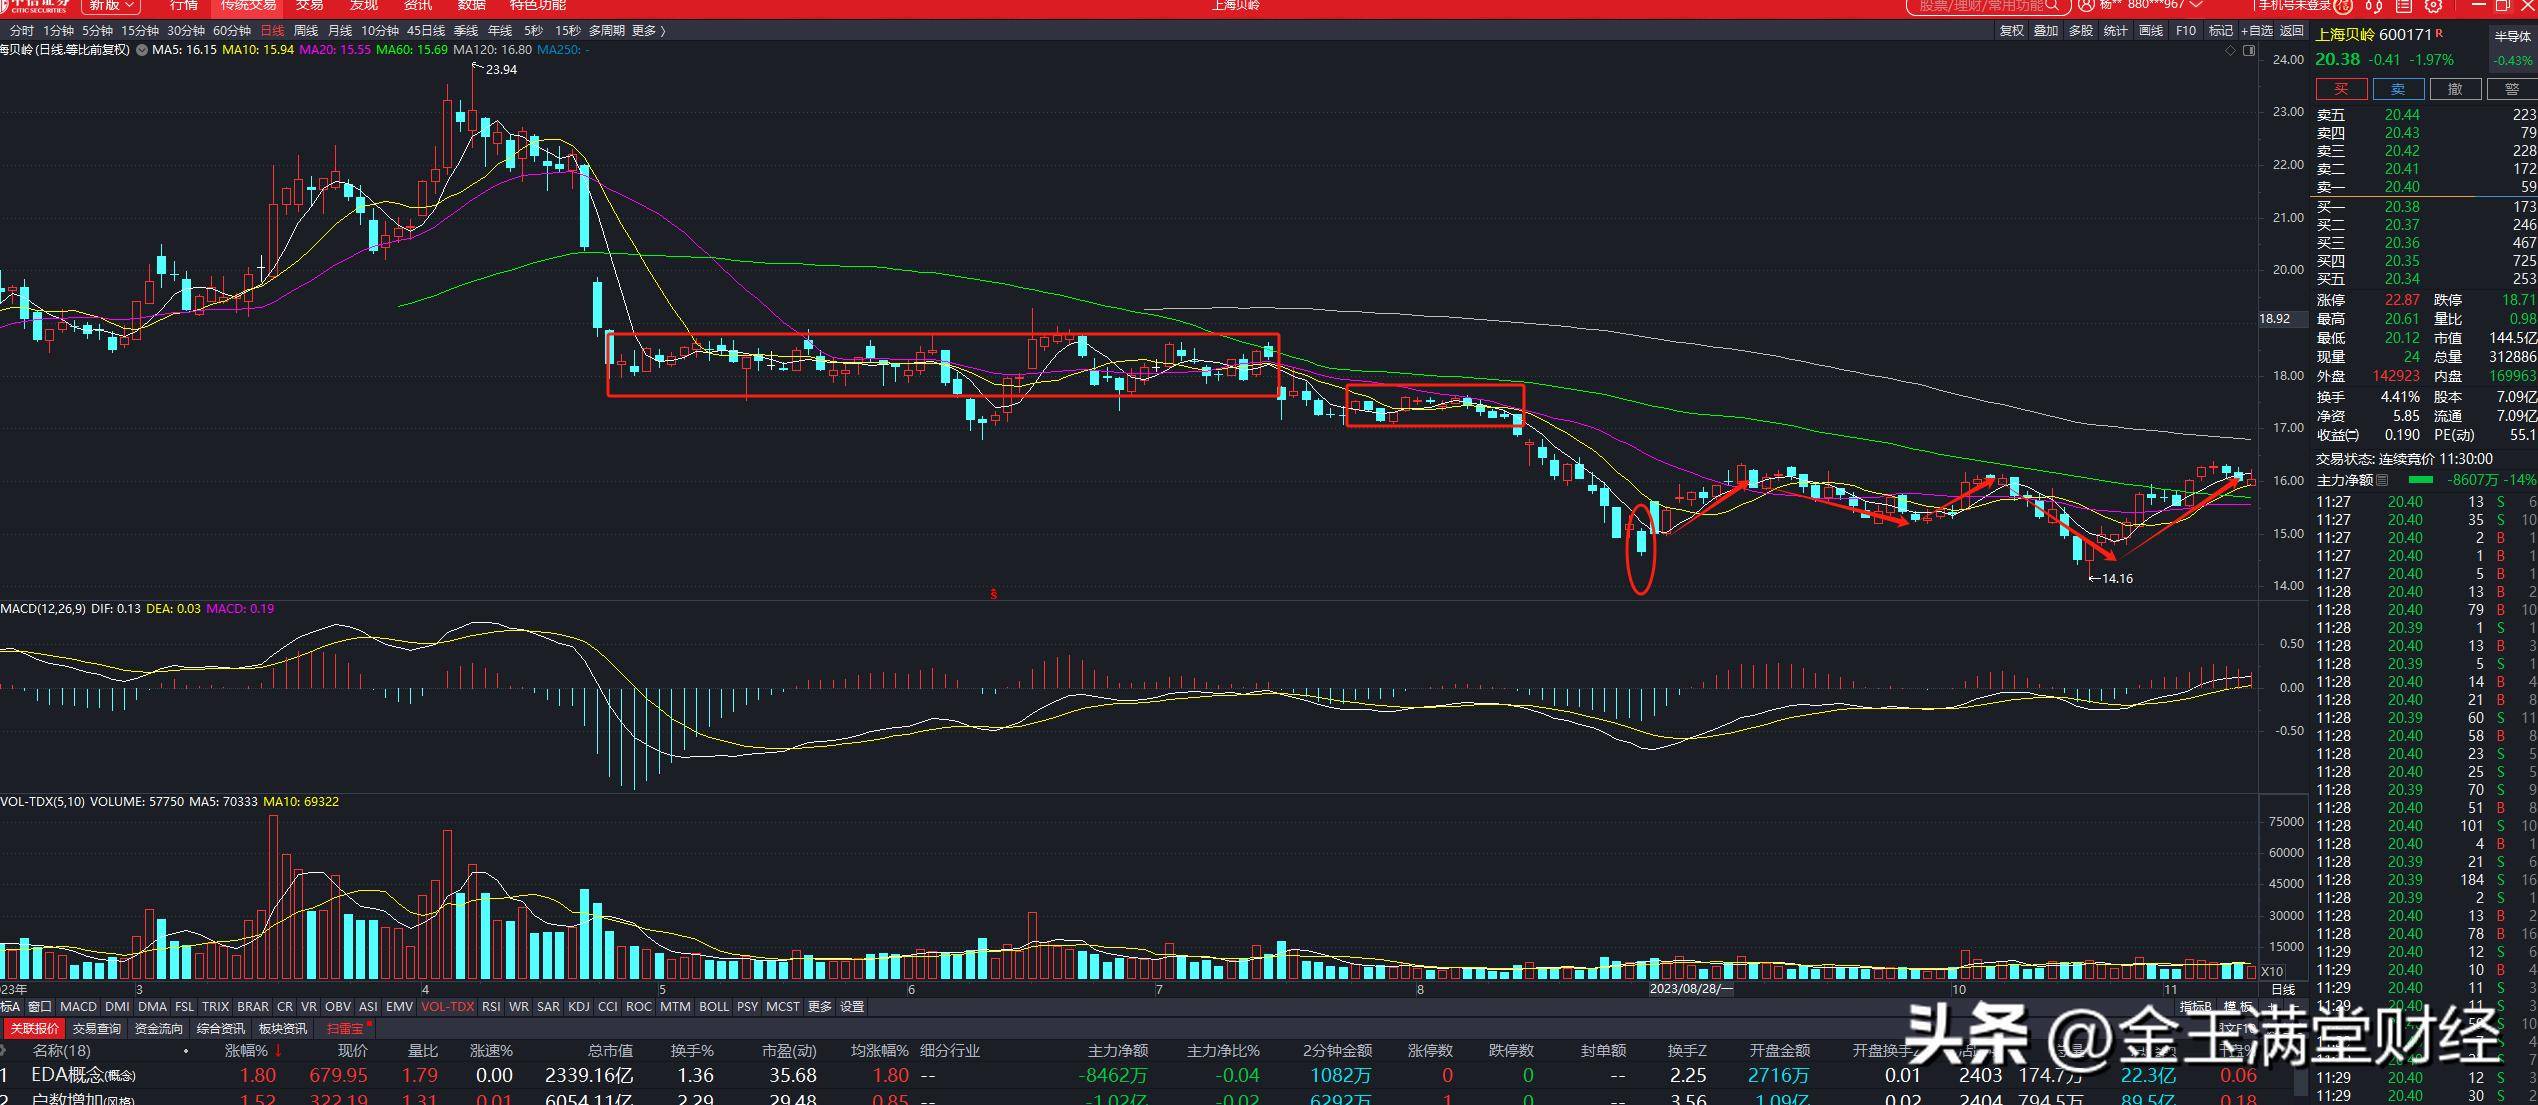The height and width of the screenshot is (1105, 2538).
Task: Expand the 更多 period options
Action: pos(648,31)
